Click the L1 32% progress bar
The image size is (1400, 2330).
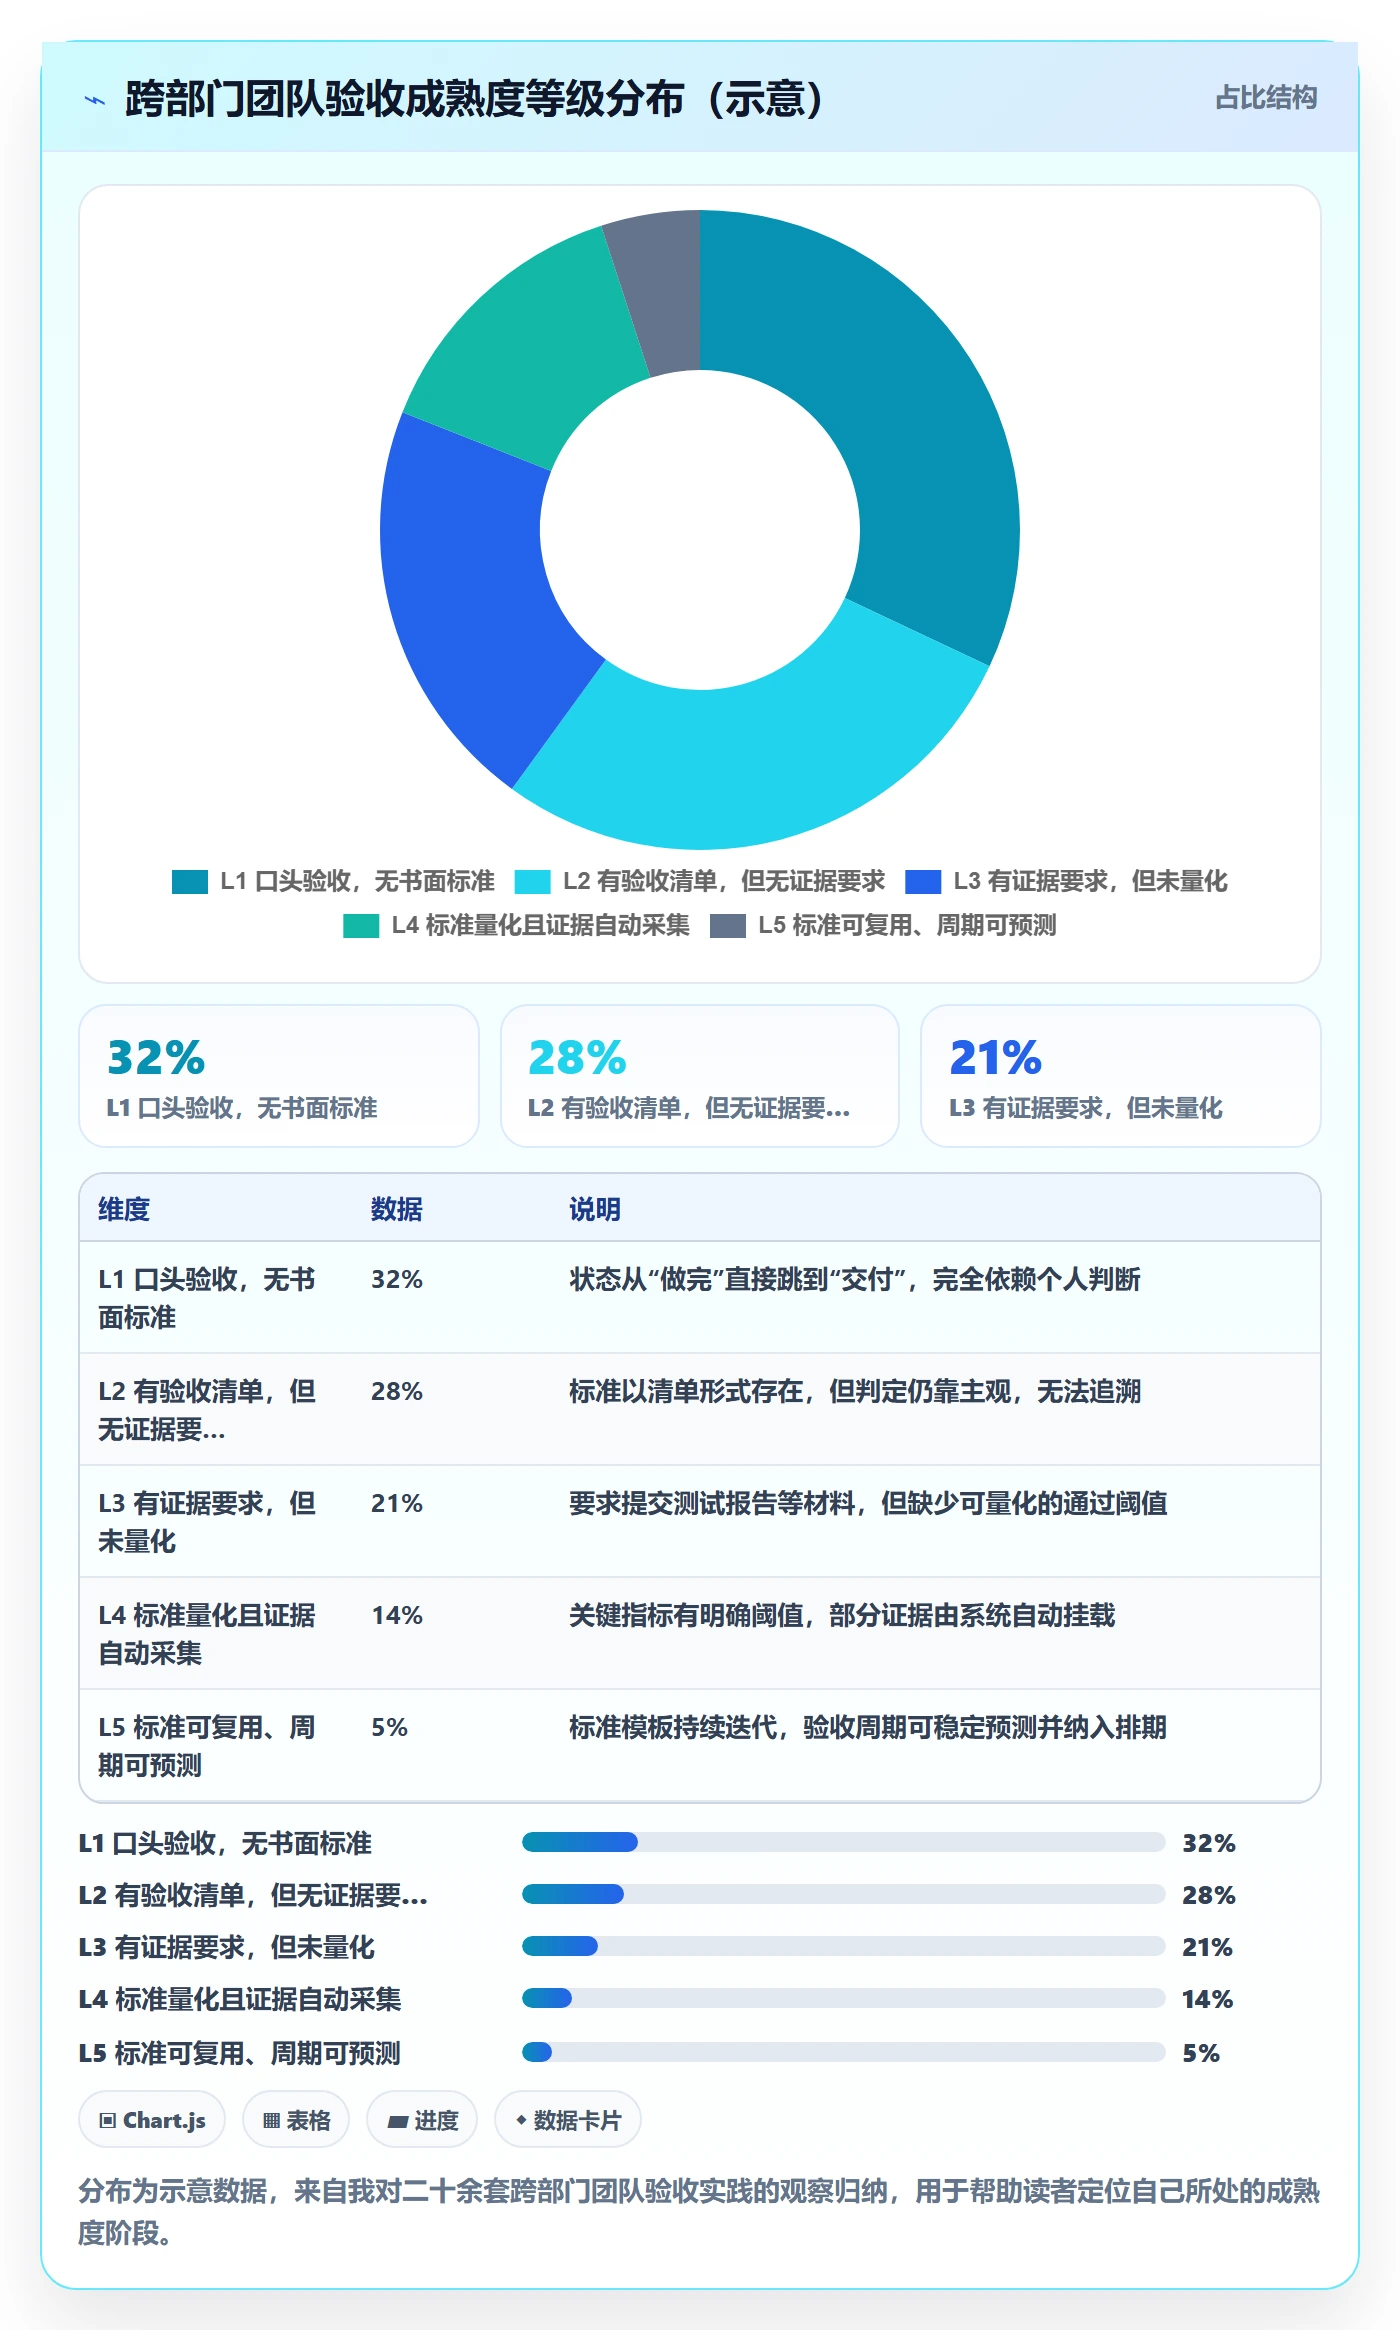[x=843, y=1842]
